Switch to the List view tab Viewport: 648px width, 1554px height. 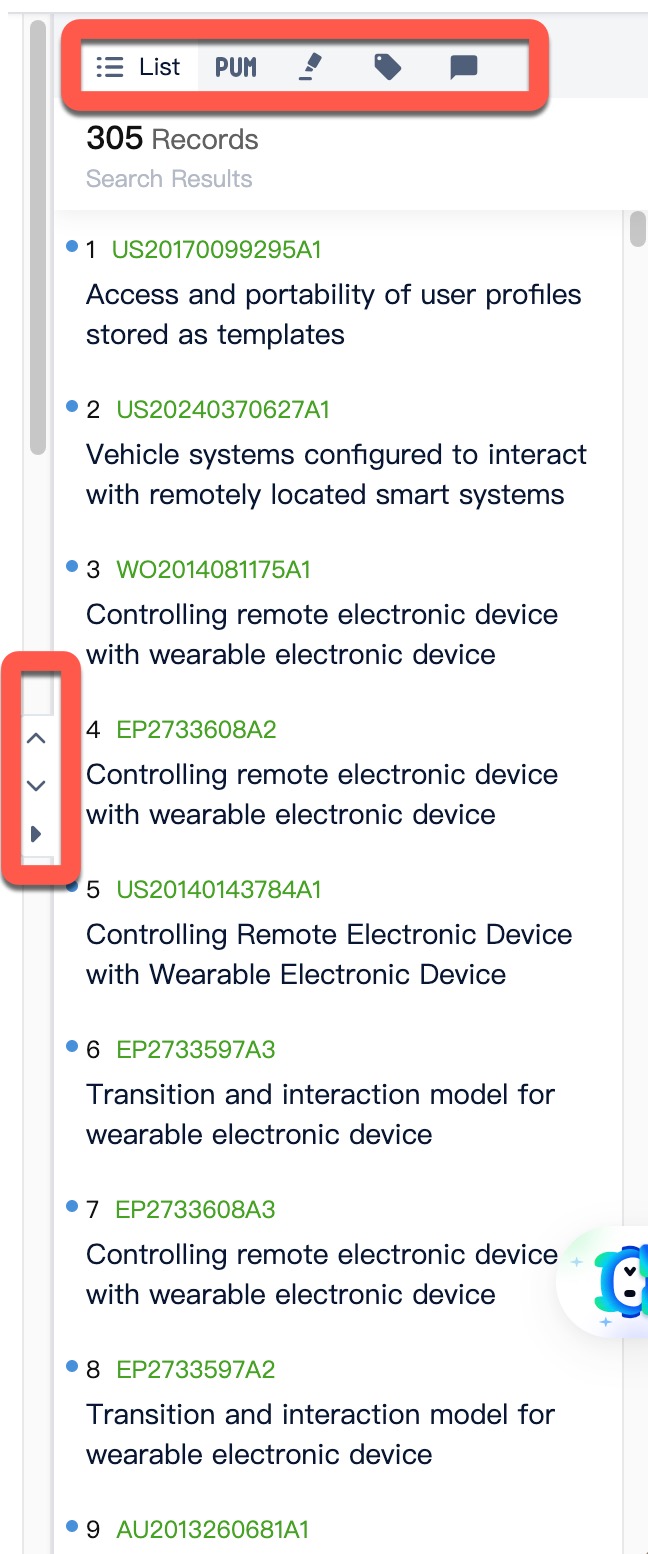tap(139, 67)
